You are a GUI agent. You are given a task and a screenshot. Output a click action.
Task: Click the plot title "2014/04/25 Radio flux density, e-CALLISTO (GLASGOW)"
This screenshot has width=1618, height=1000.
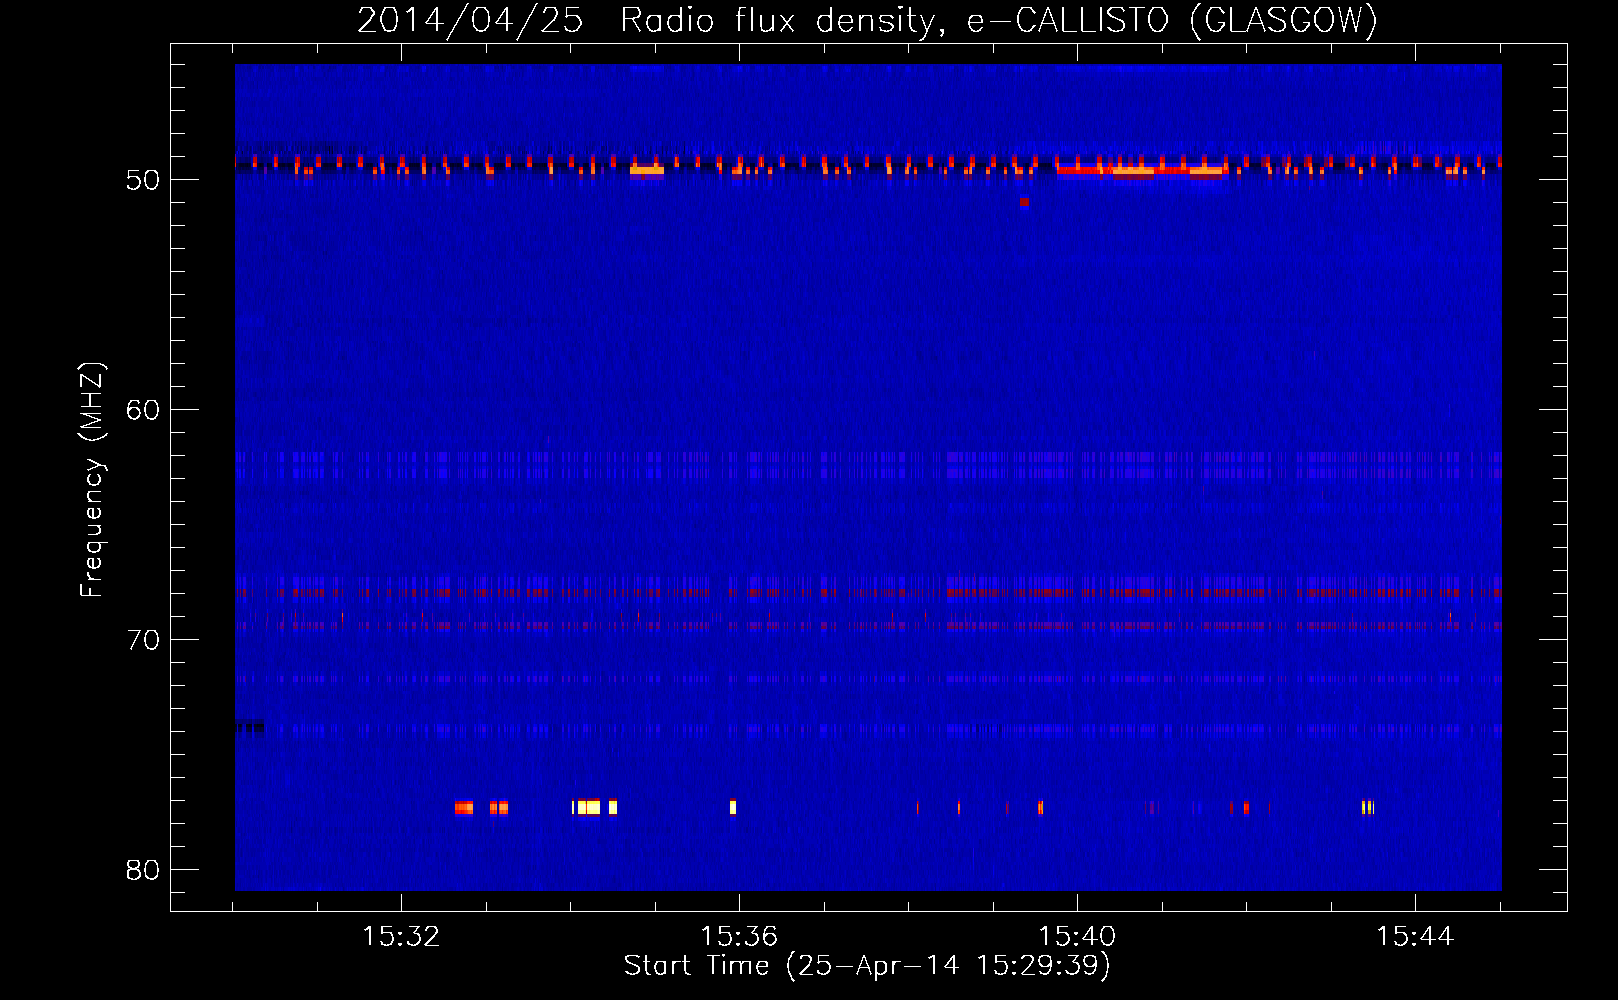click(867, 20)
